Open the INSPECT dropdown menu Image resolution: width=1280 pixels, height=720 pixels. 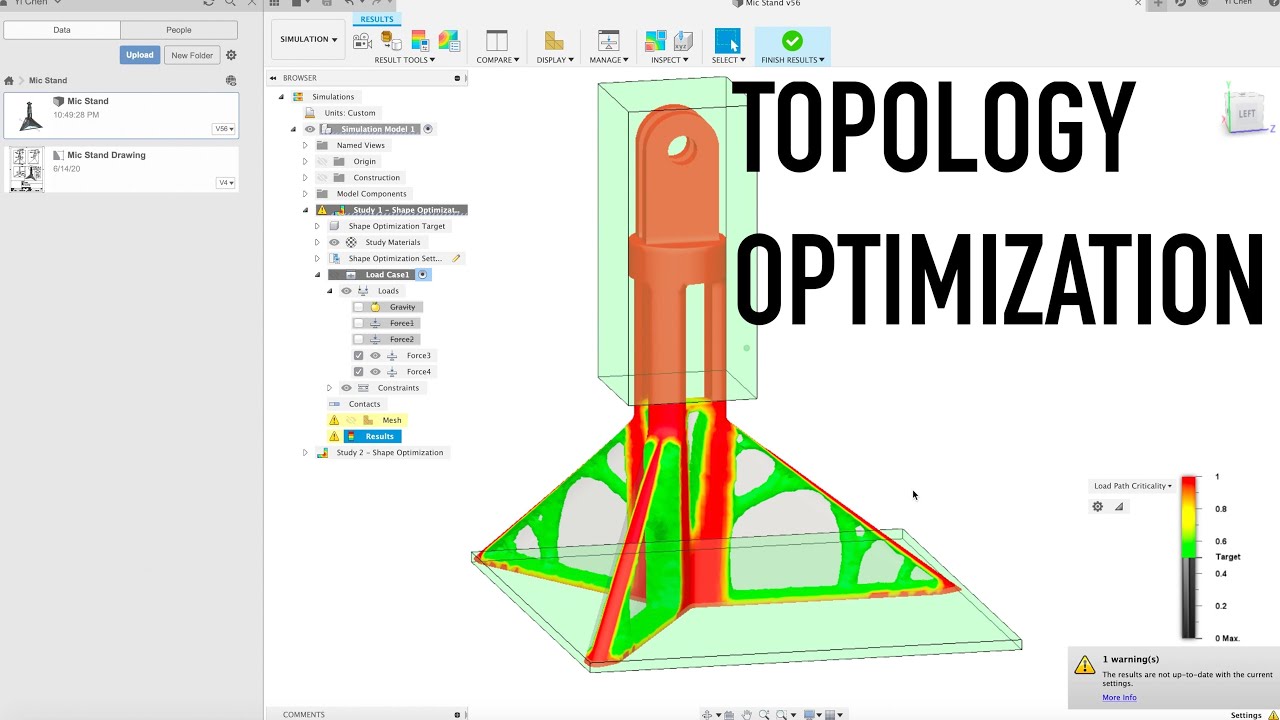point(670,60)
